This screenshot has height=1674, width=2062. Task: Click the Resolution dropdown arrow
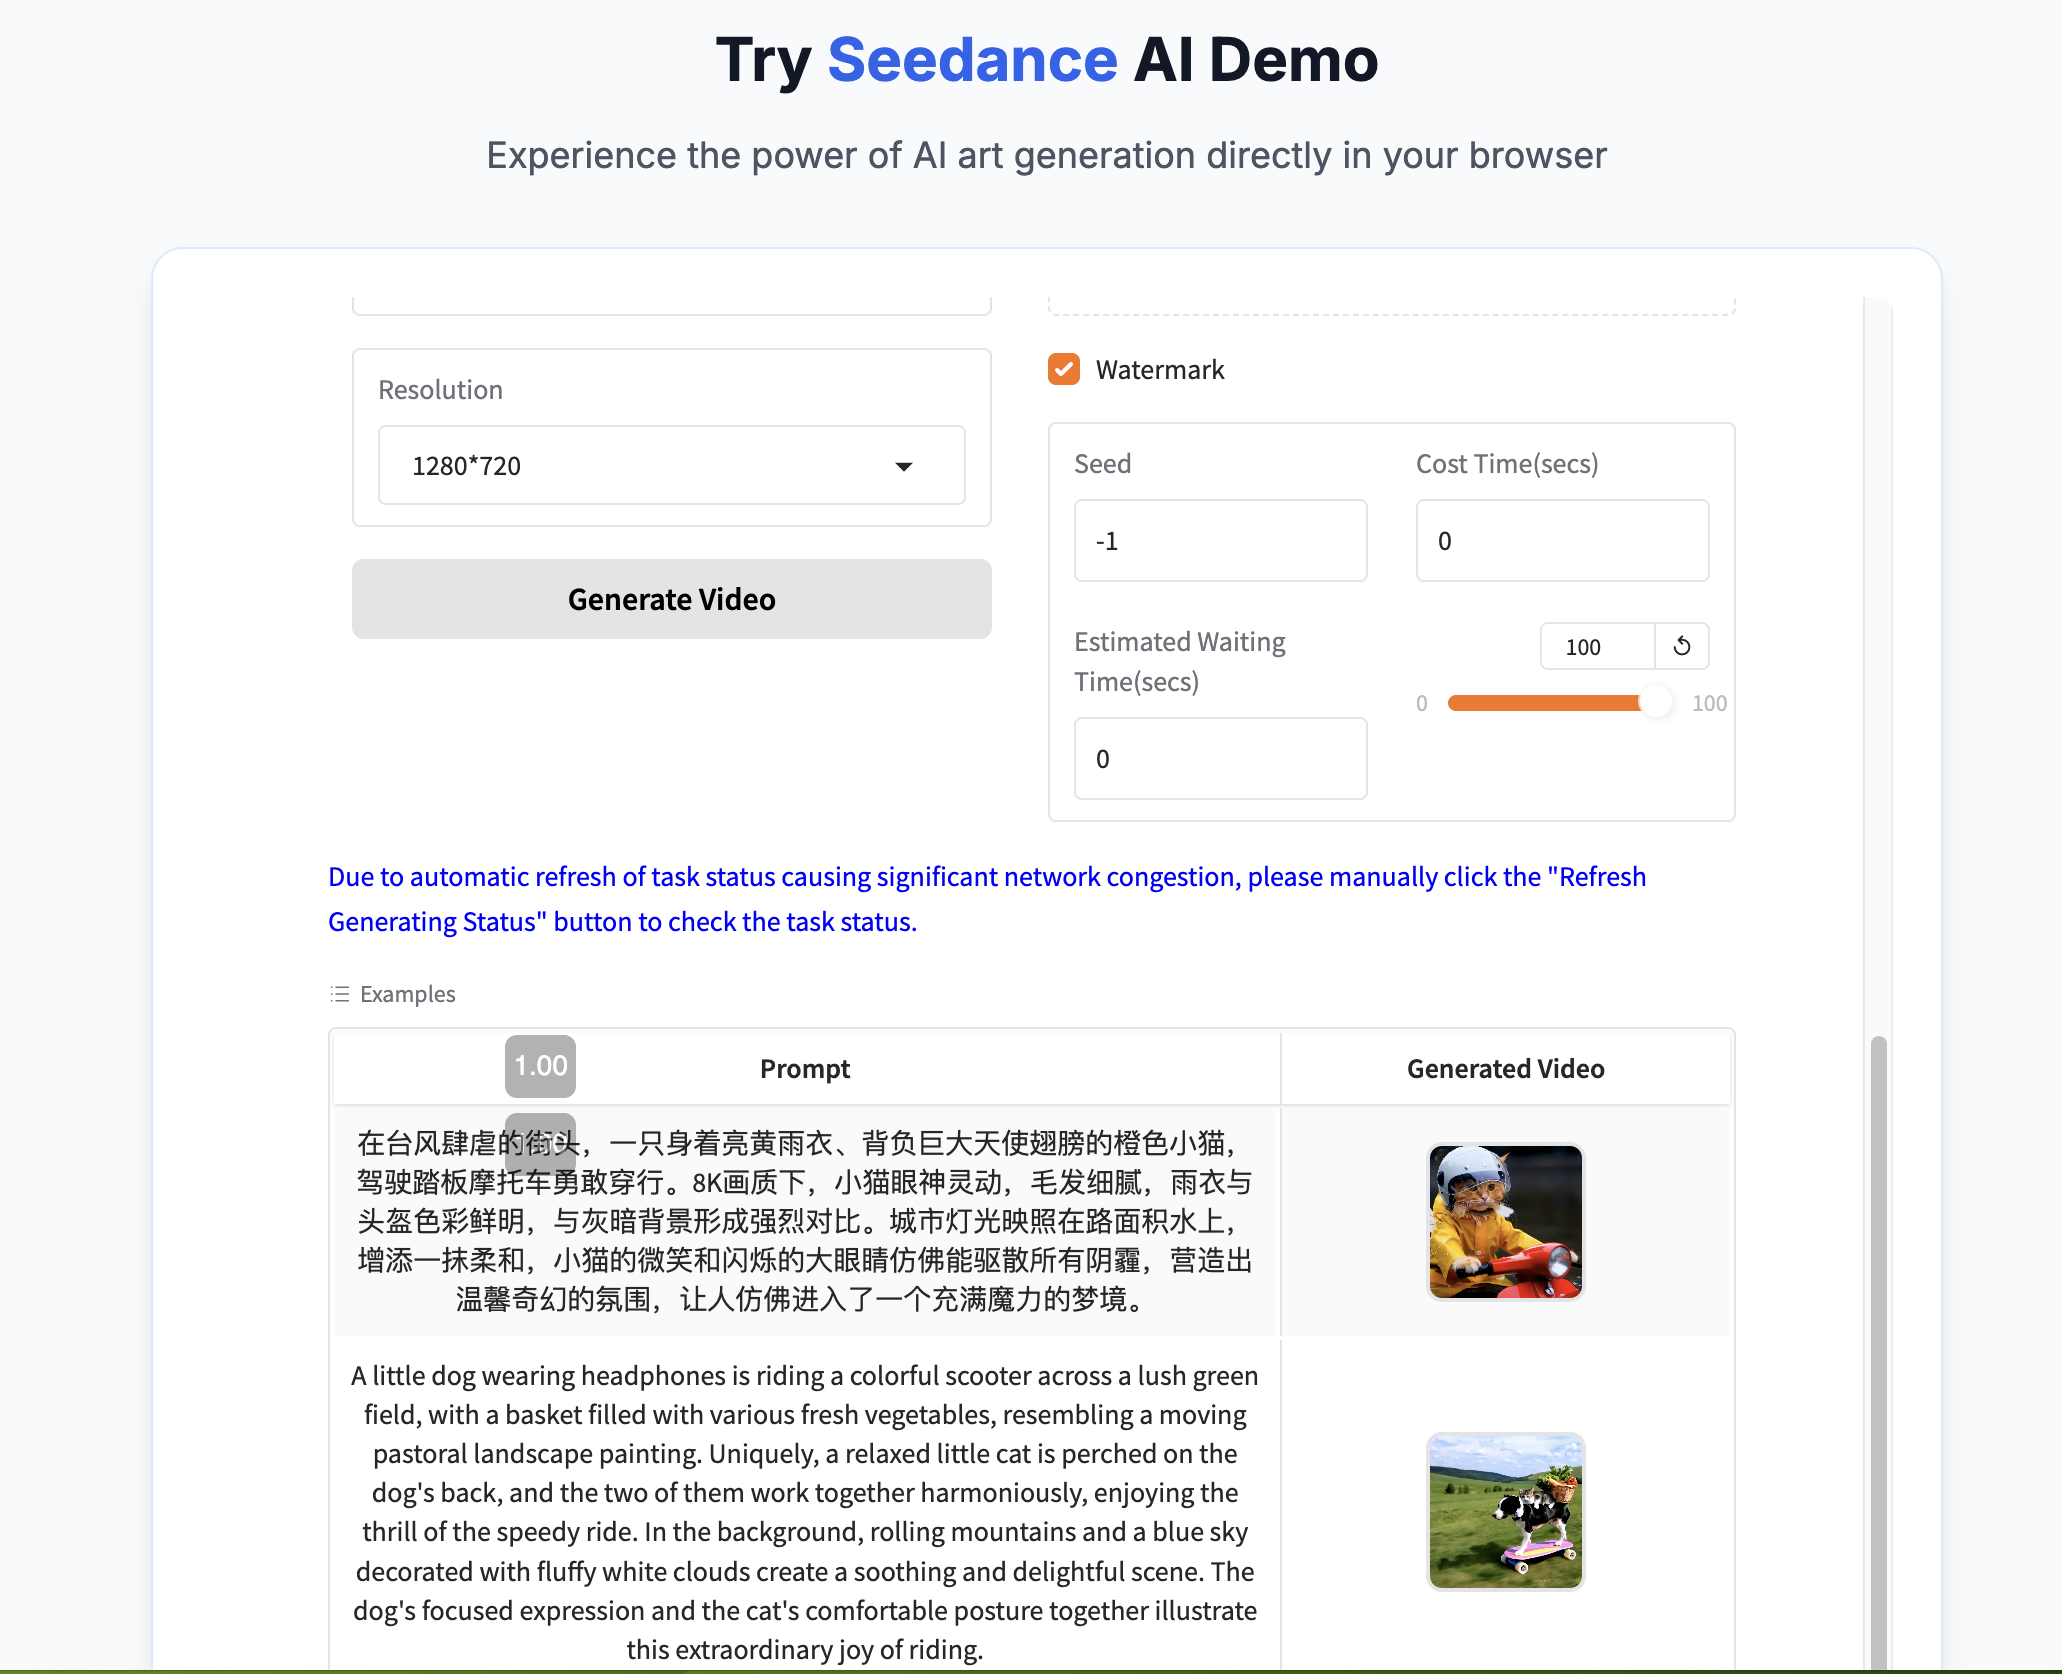[903, 466]
